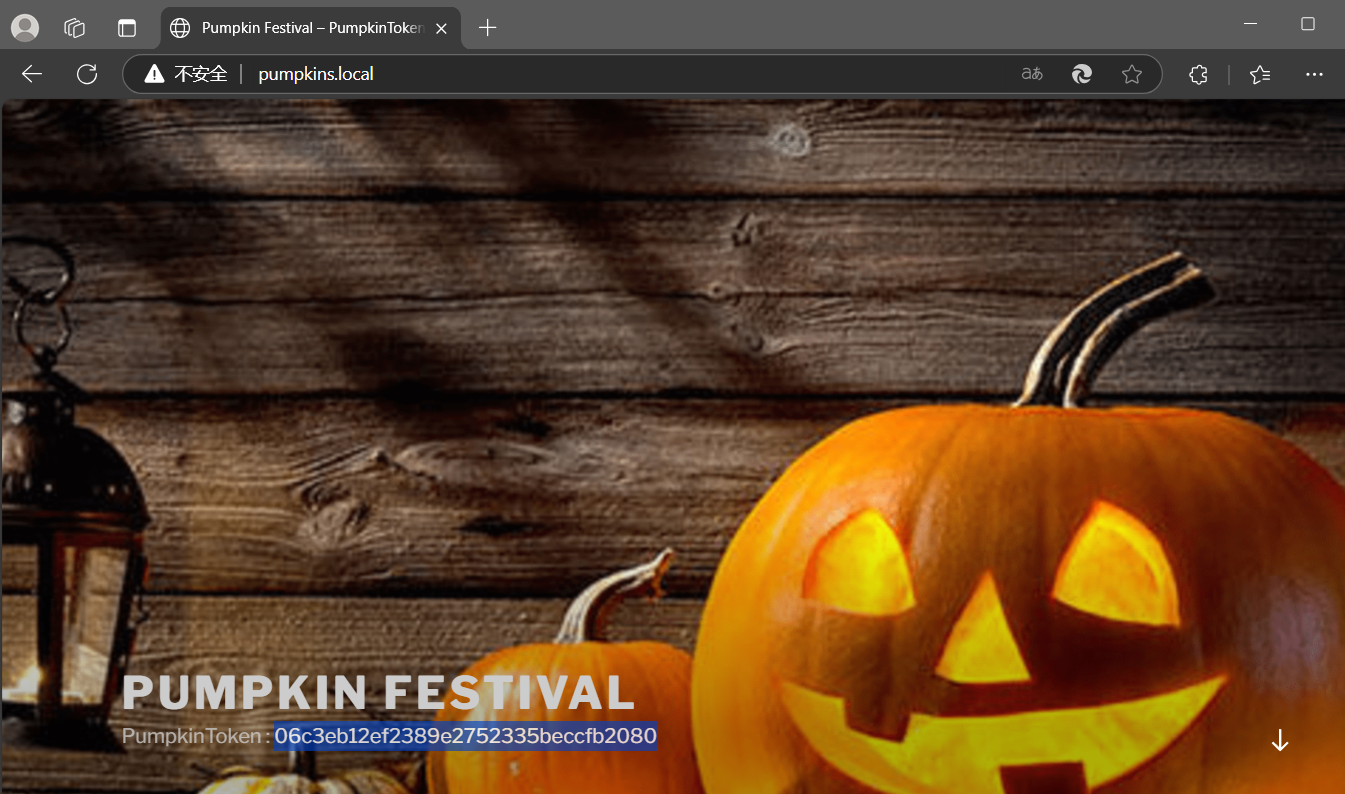
Task: Open the Copilot swirl icon in the address bar
Action: 1082,74
